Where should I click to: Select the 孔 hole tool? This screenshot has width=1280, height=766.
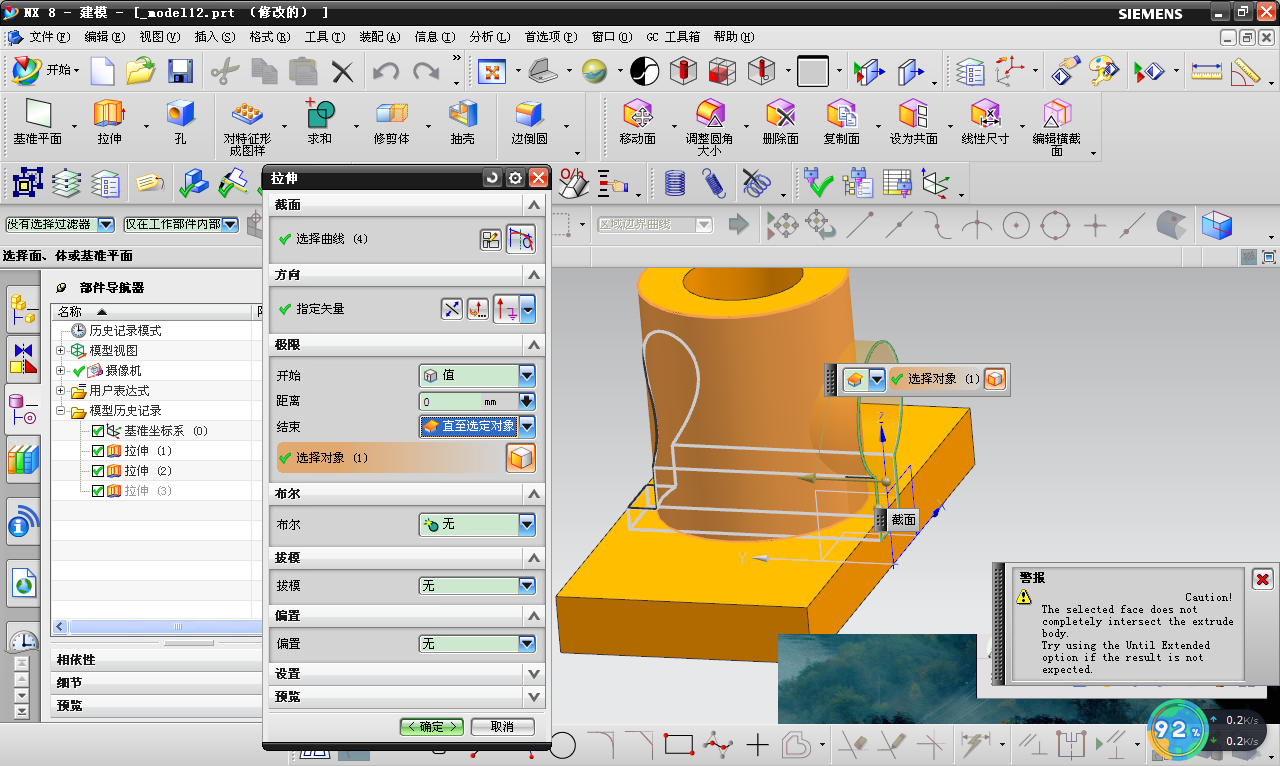[x=180, y=122]
